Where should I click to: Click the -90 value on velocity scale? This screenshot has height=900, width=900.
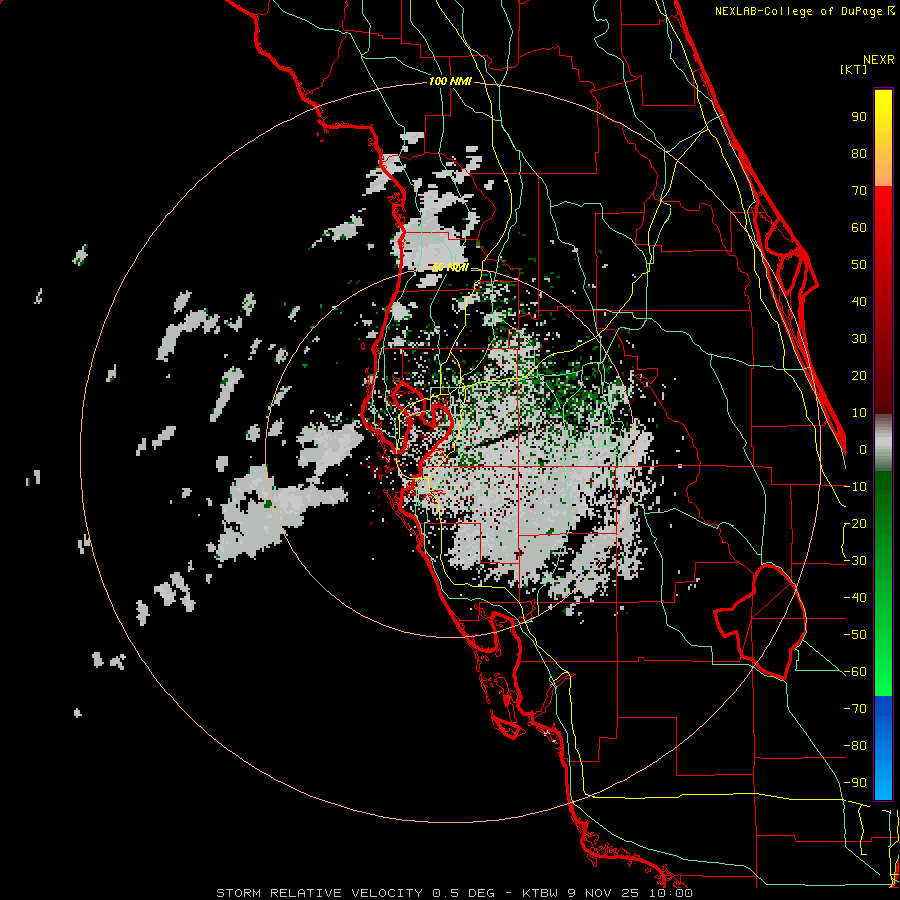point(855,783)
